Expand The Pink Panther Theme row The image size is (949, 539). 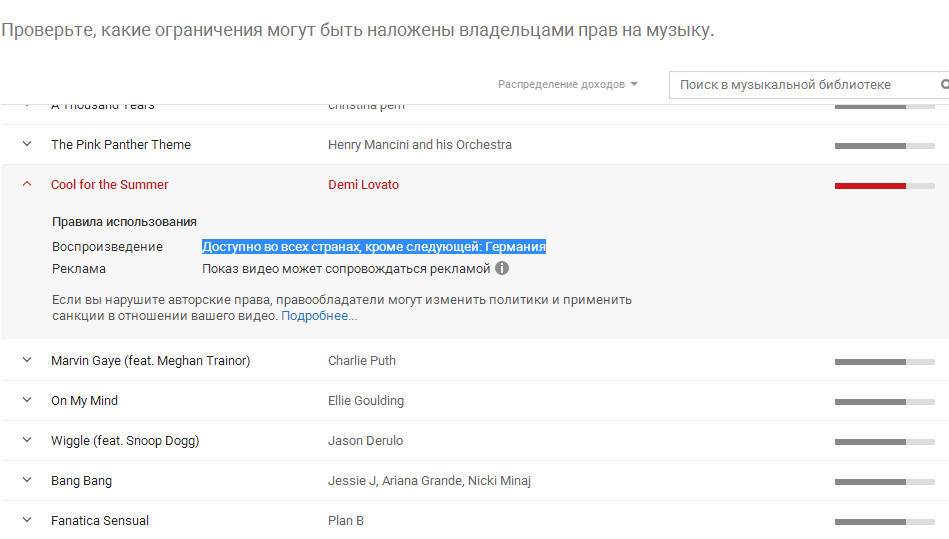pyautogui.click(x=27, y=144)
